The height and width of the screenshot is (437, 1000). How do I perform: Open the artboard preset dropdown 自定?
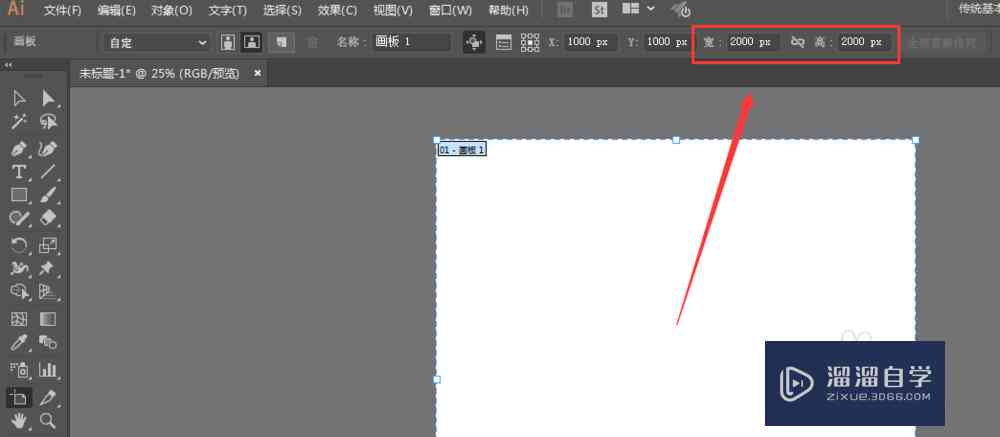tap(157, 43)
